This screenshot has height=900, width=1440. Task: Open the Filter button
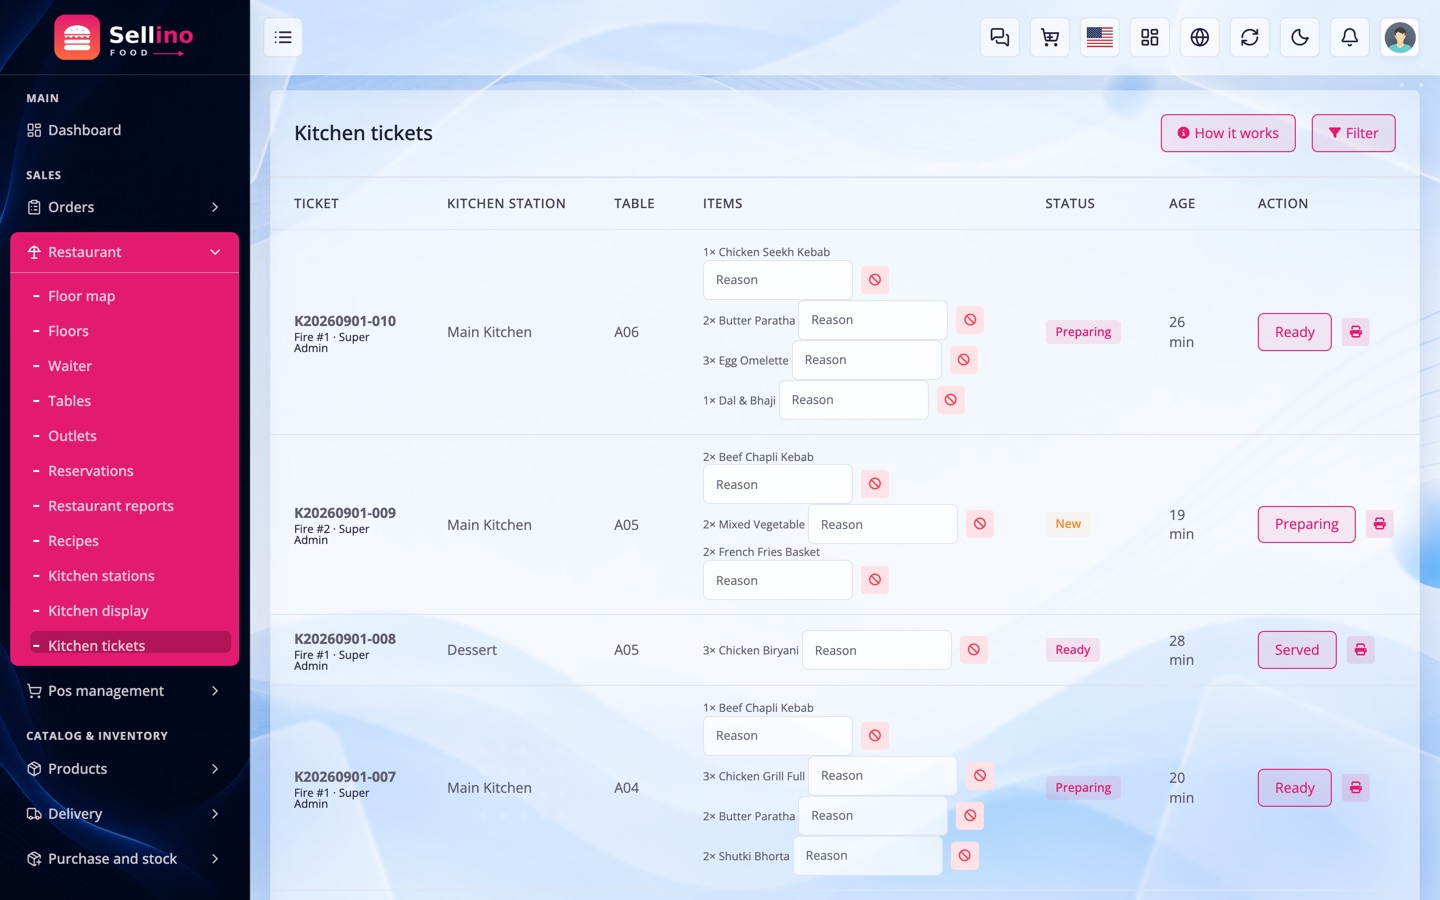coord(1353,133)
